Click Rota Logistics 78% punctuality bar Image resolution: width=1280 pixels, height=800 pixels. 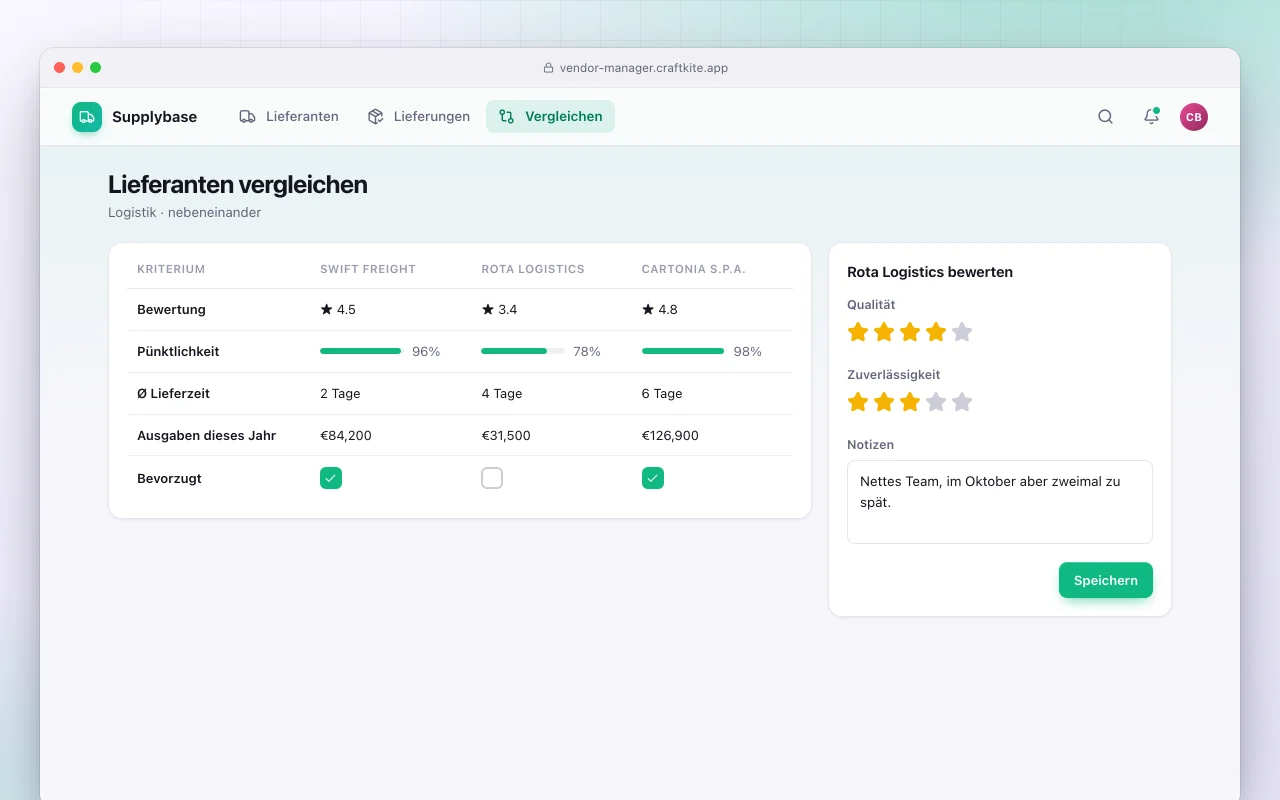(x=523, y=351)
